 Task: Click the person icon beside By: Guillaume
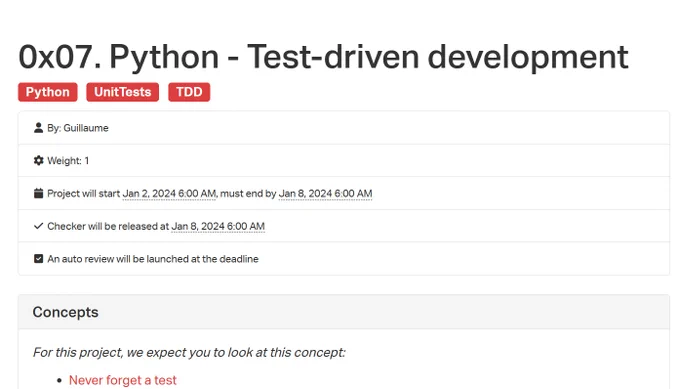point(38,128)
